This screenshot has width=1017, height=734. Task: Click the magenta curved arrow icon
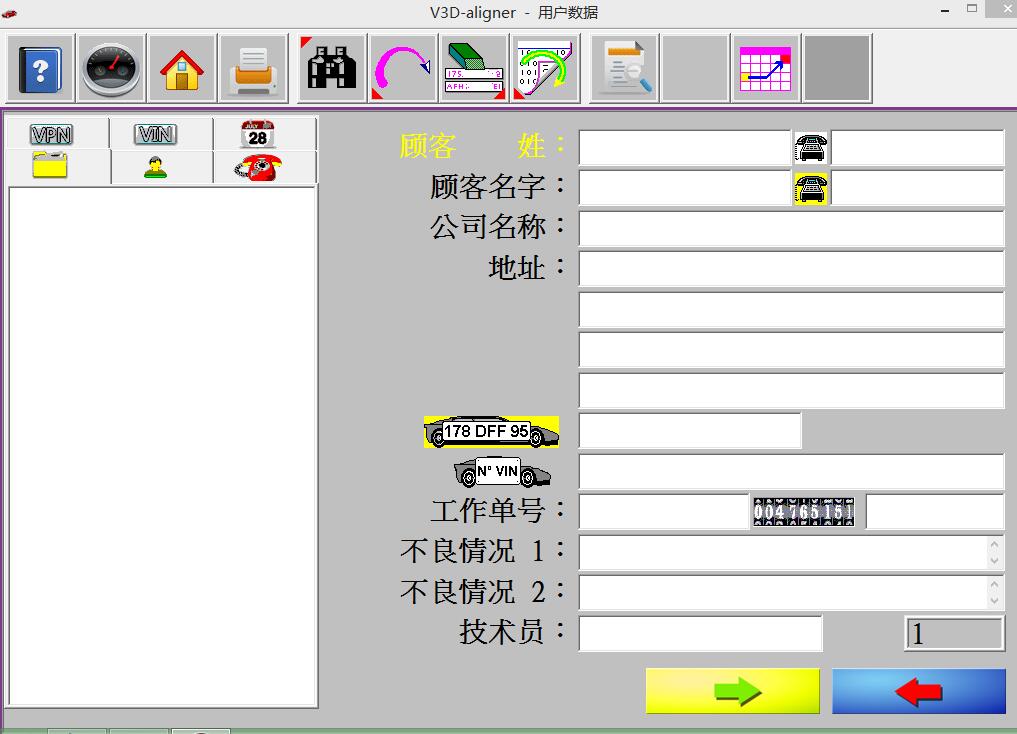click(x=402, y=69)
